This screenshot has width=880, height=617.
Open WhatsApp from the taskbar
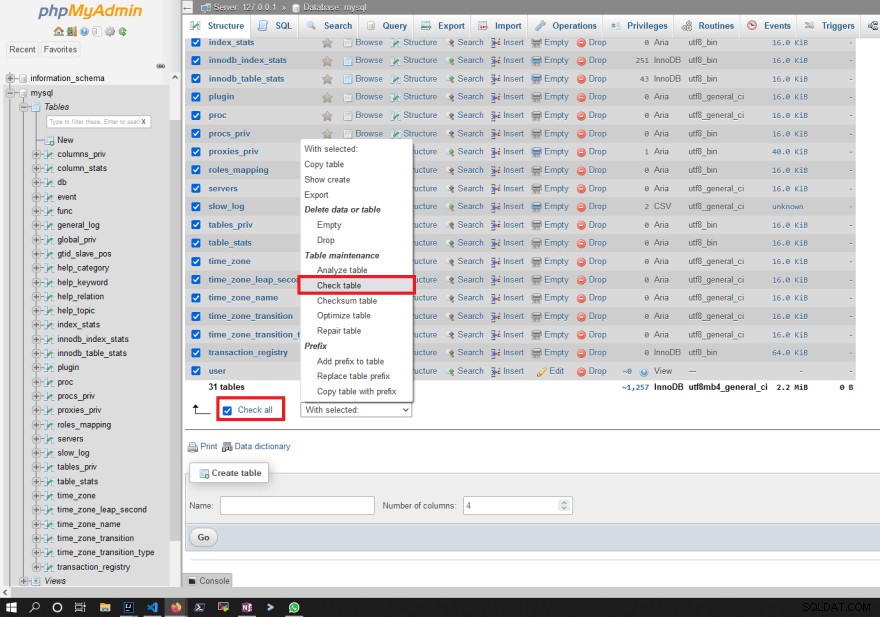(x=294, y=607)
